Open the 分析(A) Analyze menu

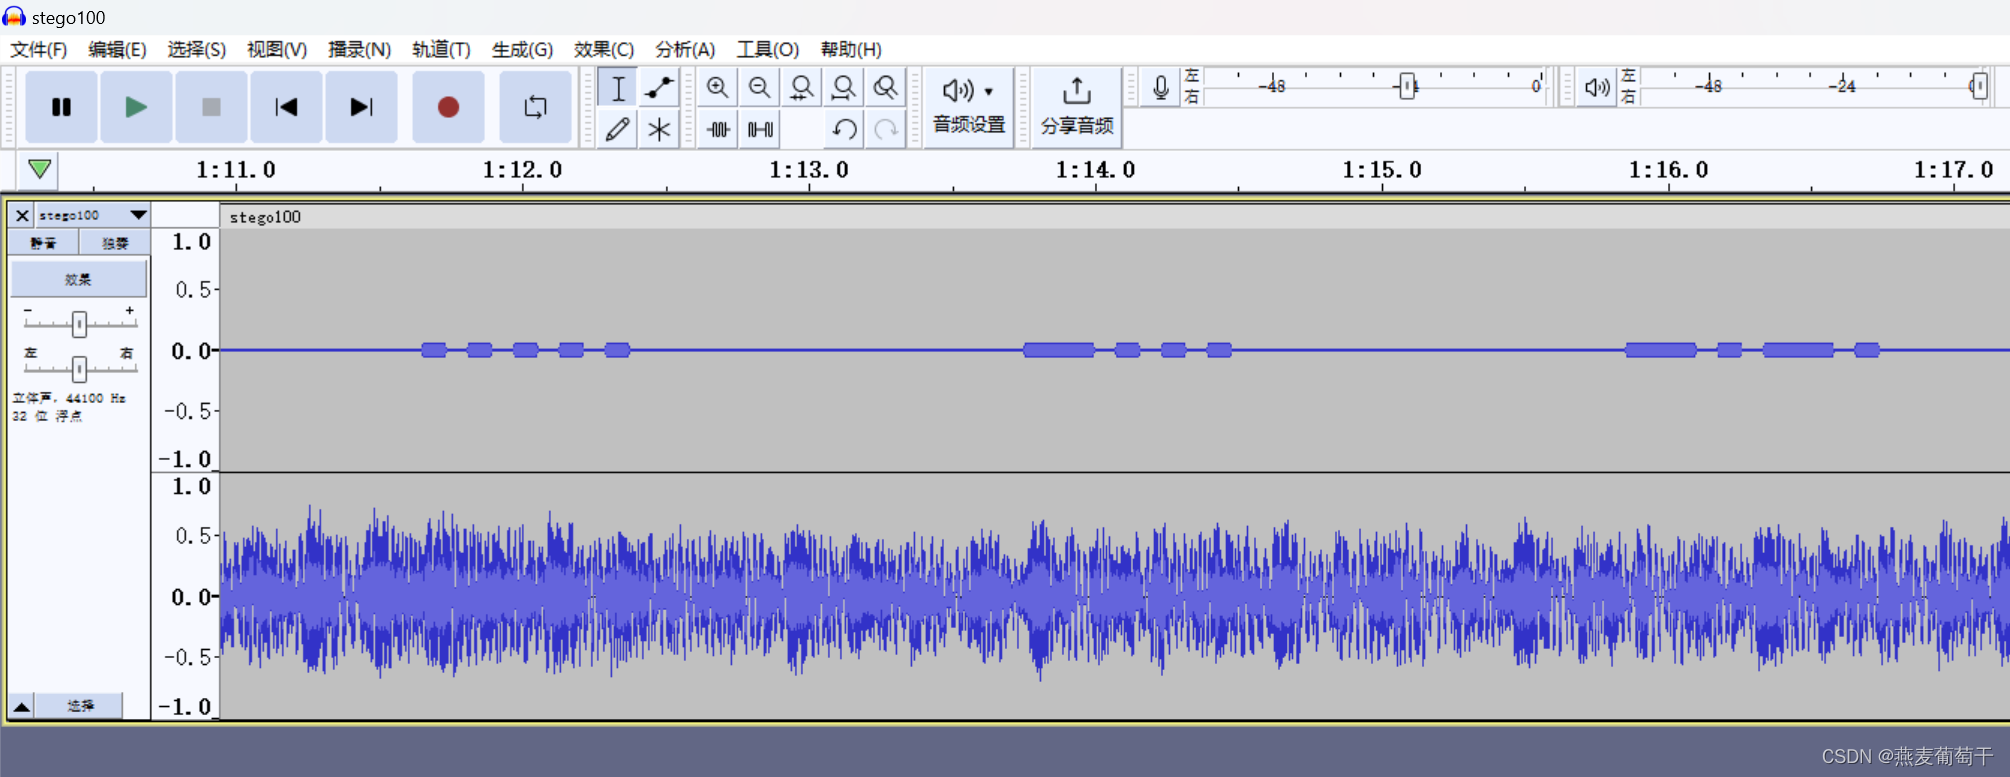pos(685,49)
